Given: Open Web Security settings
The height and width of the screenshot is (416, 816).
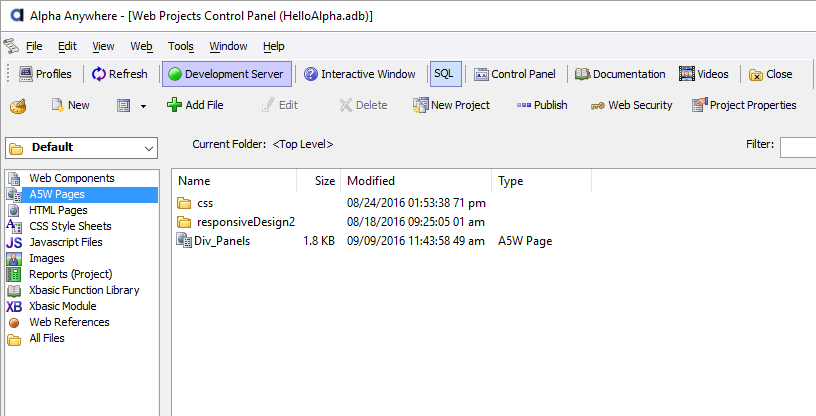Looking at the screenshot, I should point(631,105).
